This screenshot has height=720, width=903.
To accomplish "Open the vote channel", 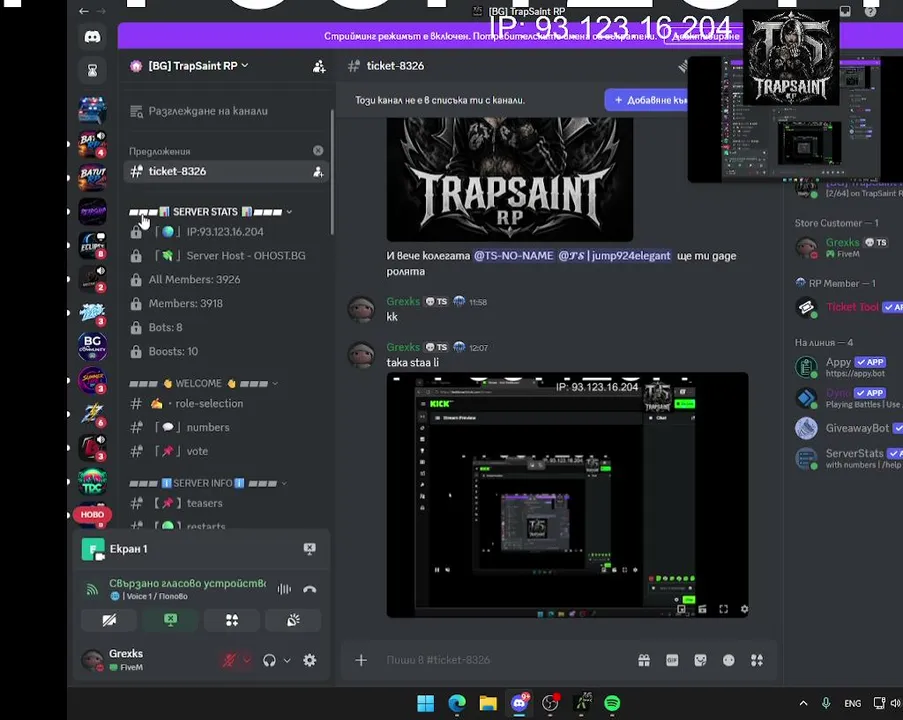I will click(x=226, y=452).
